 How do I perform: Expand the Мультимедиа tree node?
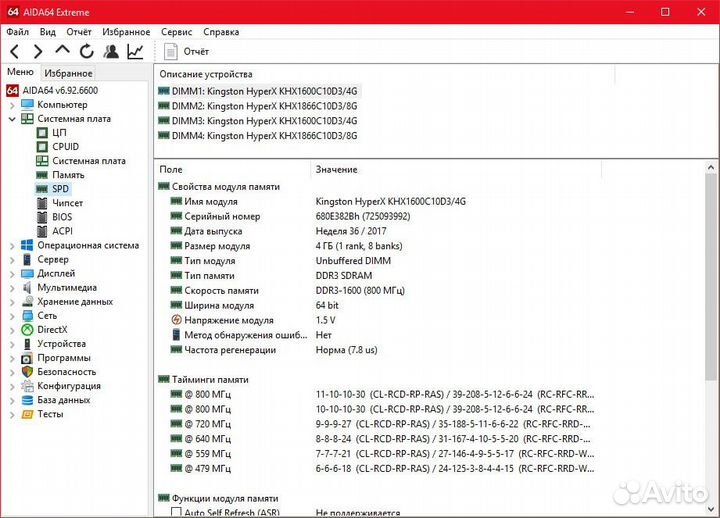pos(12,288)
